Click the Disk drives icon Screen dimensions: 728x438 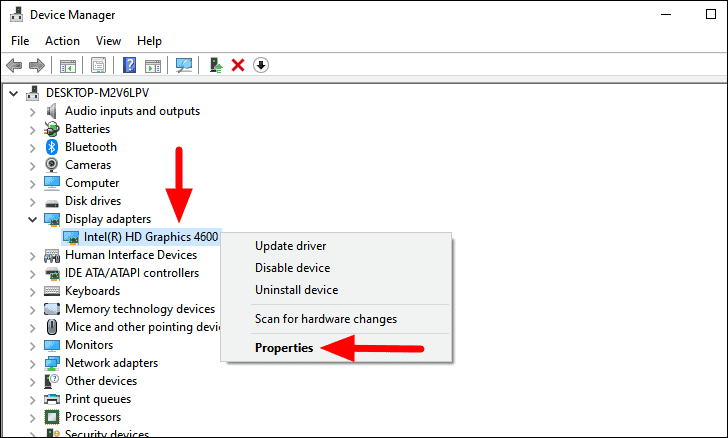point(52,203)
